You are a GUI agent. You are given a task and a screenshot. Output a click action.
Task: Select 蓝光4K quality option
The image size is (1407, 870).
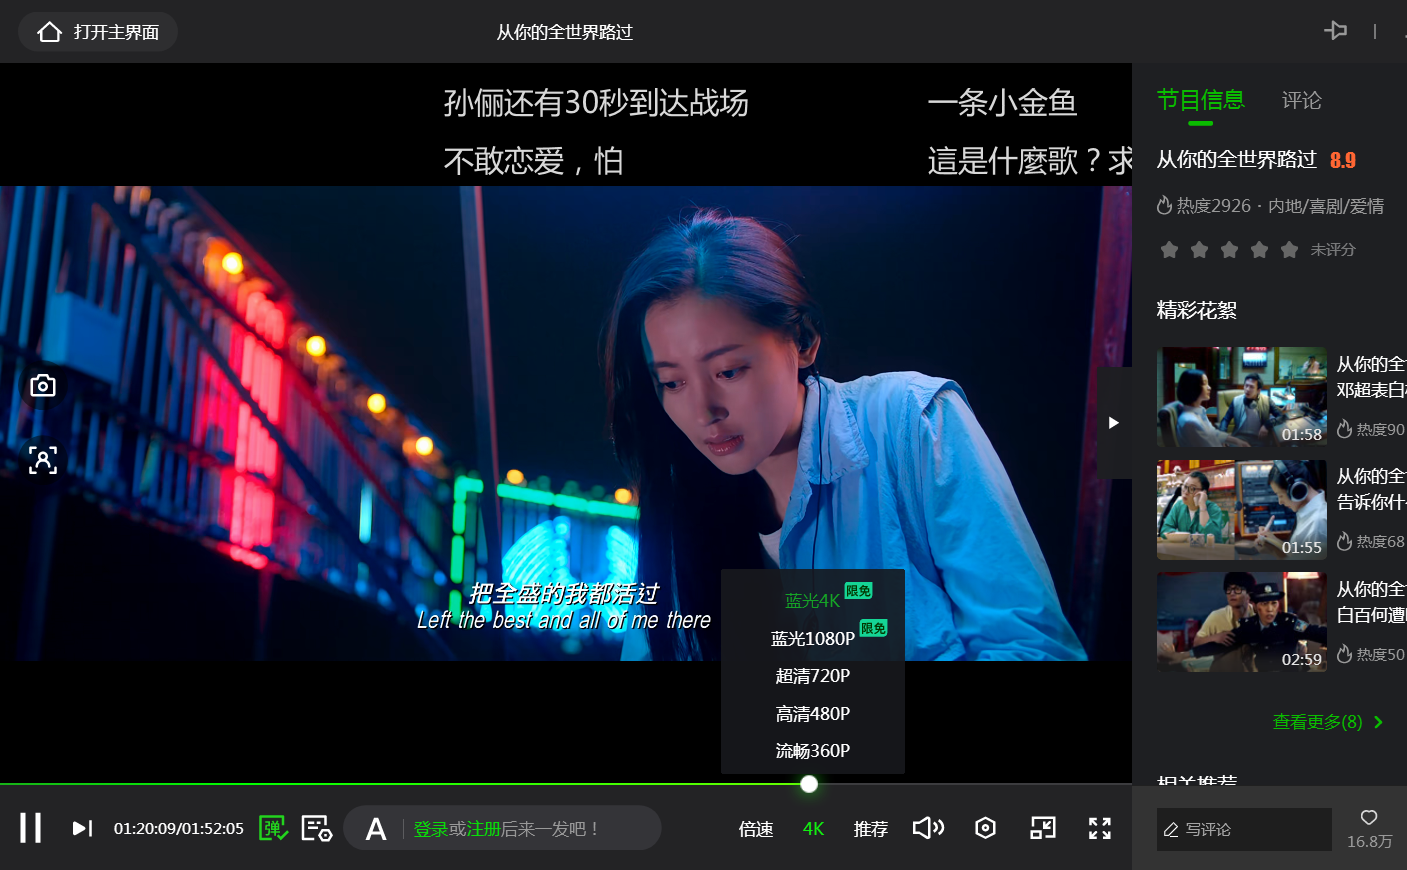click(813, 600)
